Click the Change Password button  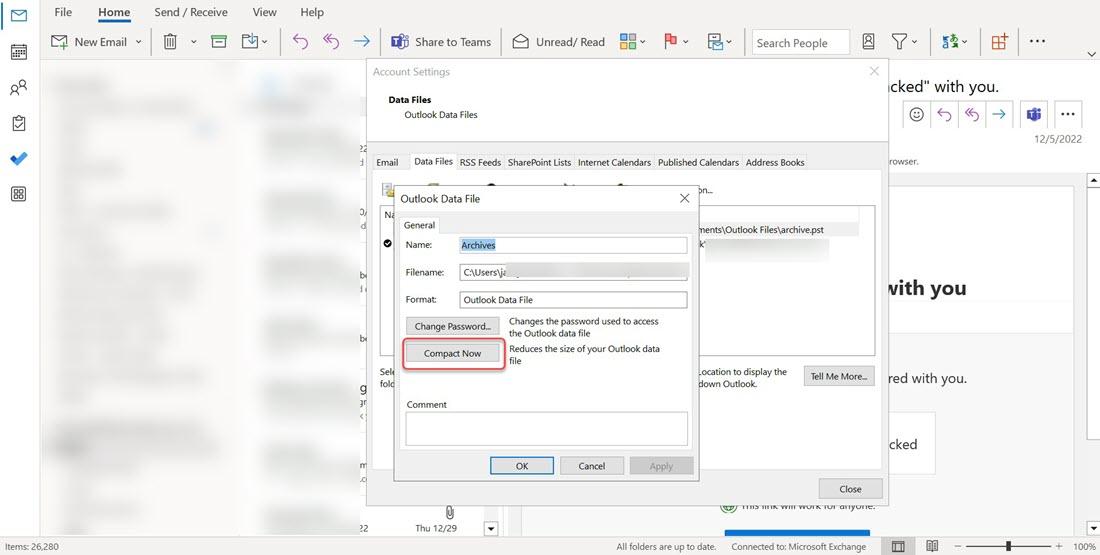452,326
